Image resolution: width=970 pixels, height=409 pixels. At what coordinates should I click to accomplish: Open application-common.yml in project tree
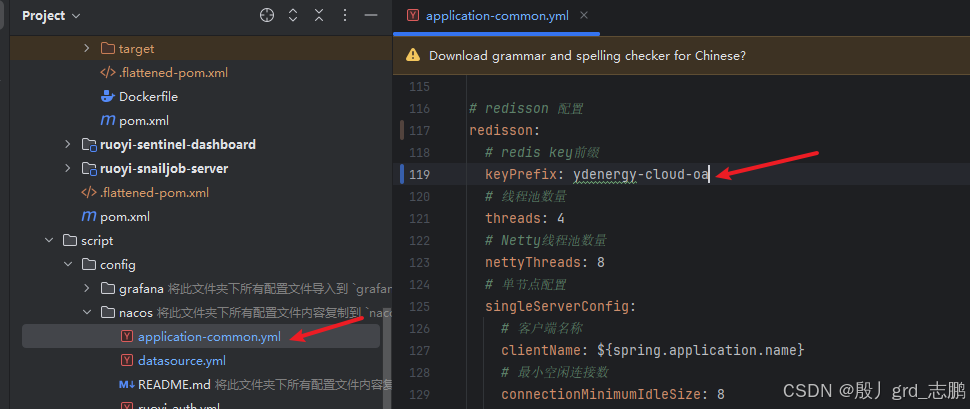(x=209, y=337)
